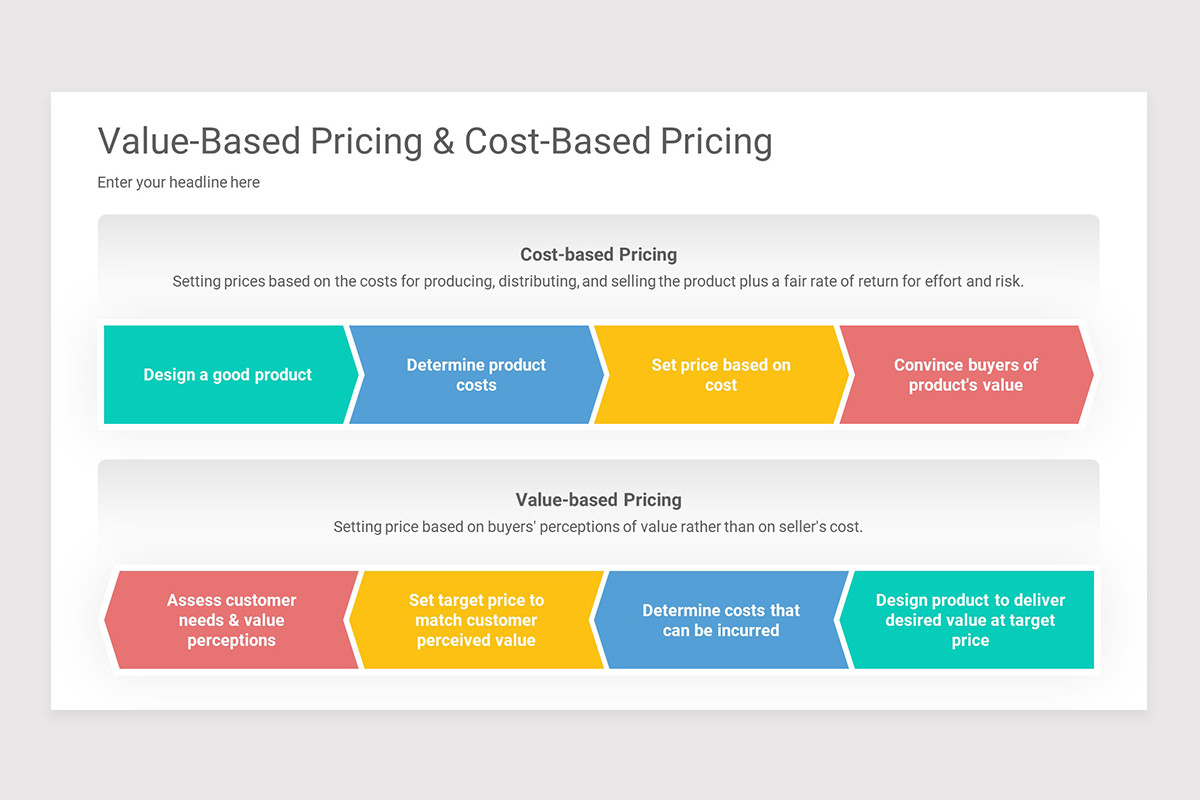Click the ampersand in the slide title

pos(444,142)
